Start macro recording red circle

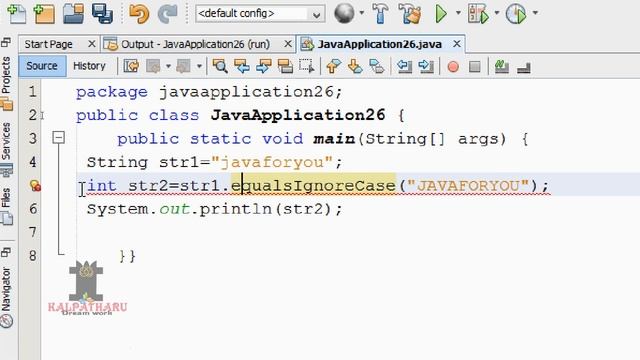[x=453, y=67]
